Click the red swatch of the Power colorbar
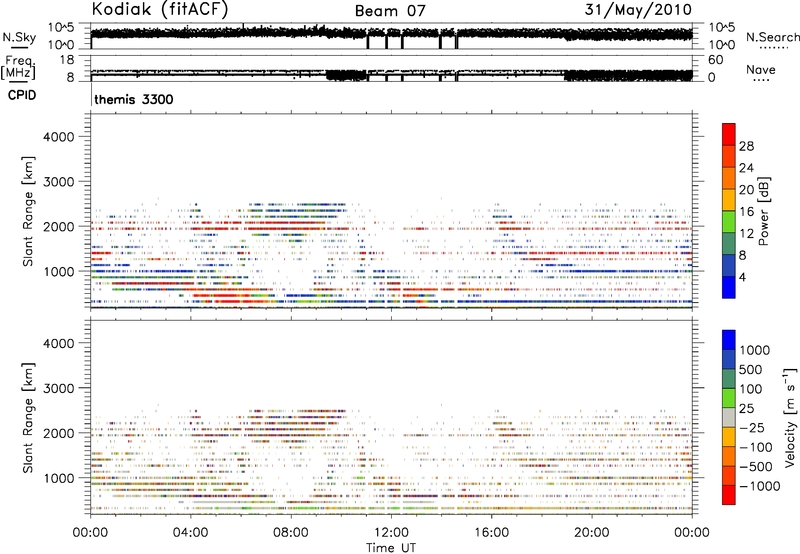This screenshot has height=554, width=800. click(729, 134)
